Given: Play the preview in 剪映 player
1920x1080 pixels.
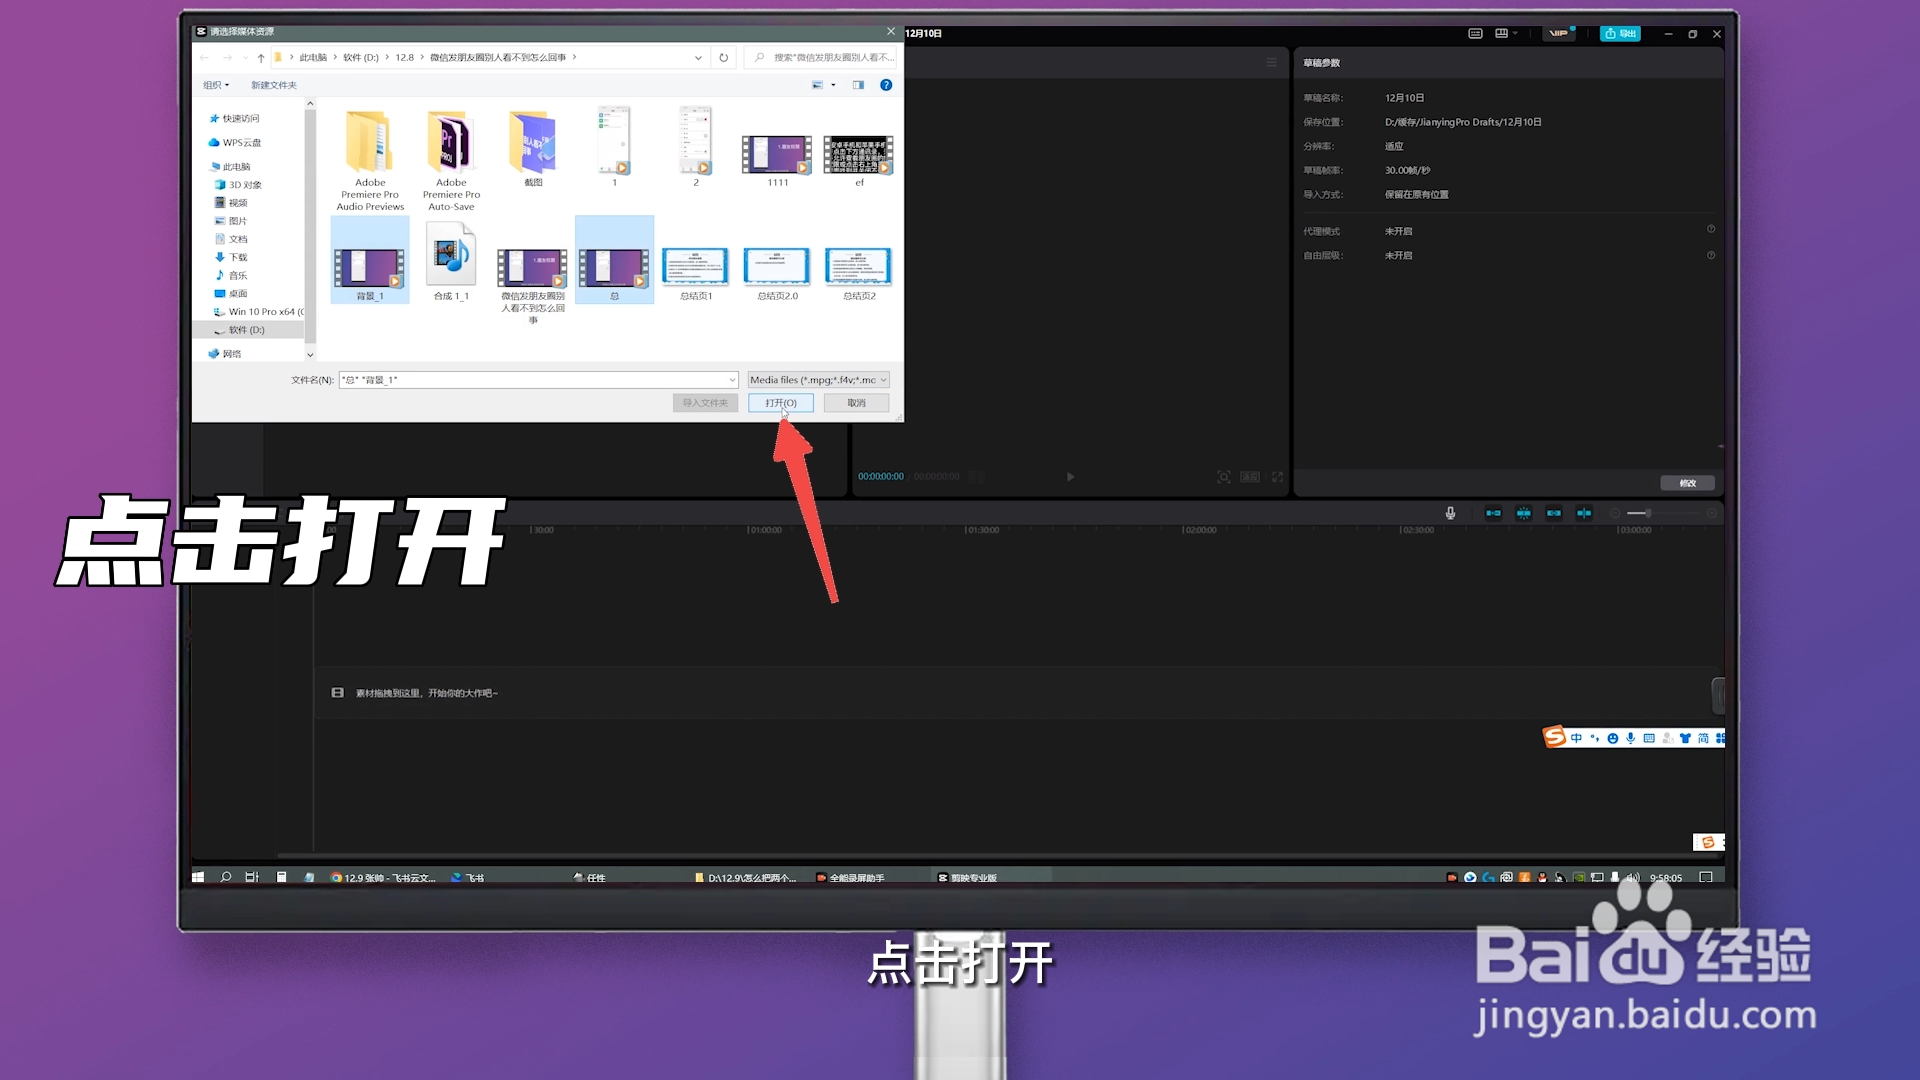Looking at the screenshot, I should pyautogui.click(x=1070, y=477).
